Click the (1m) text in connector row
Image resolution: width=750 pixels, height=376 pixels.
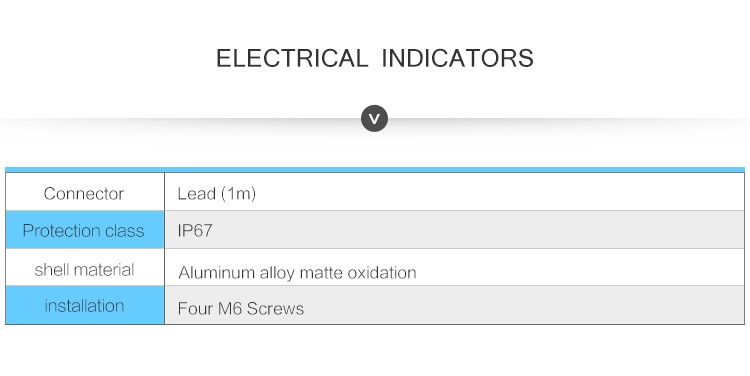239,193
